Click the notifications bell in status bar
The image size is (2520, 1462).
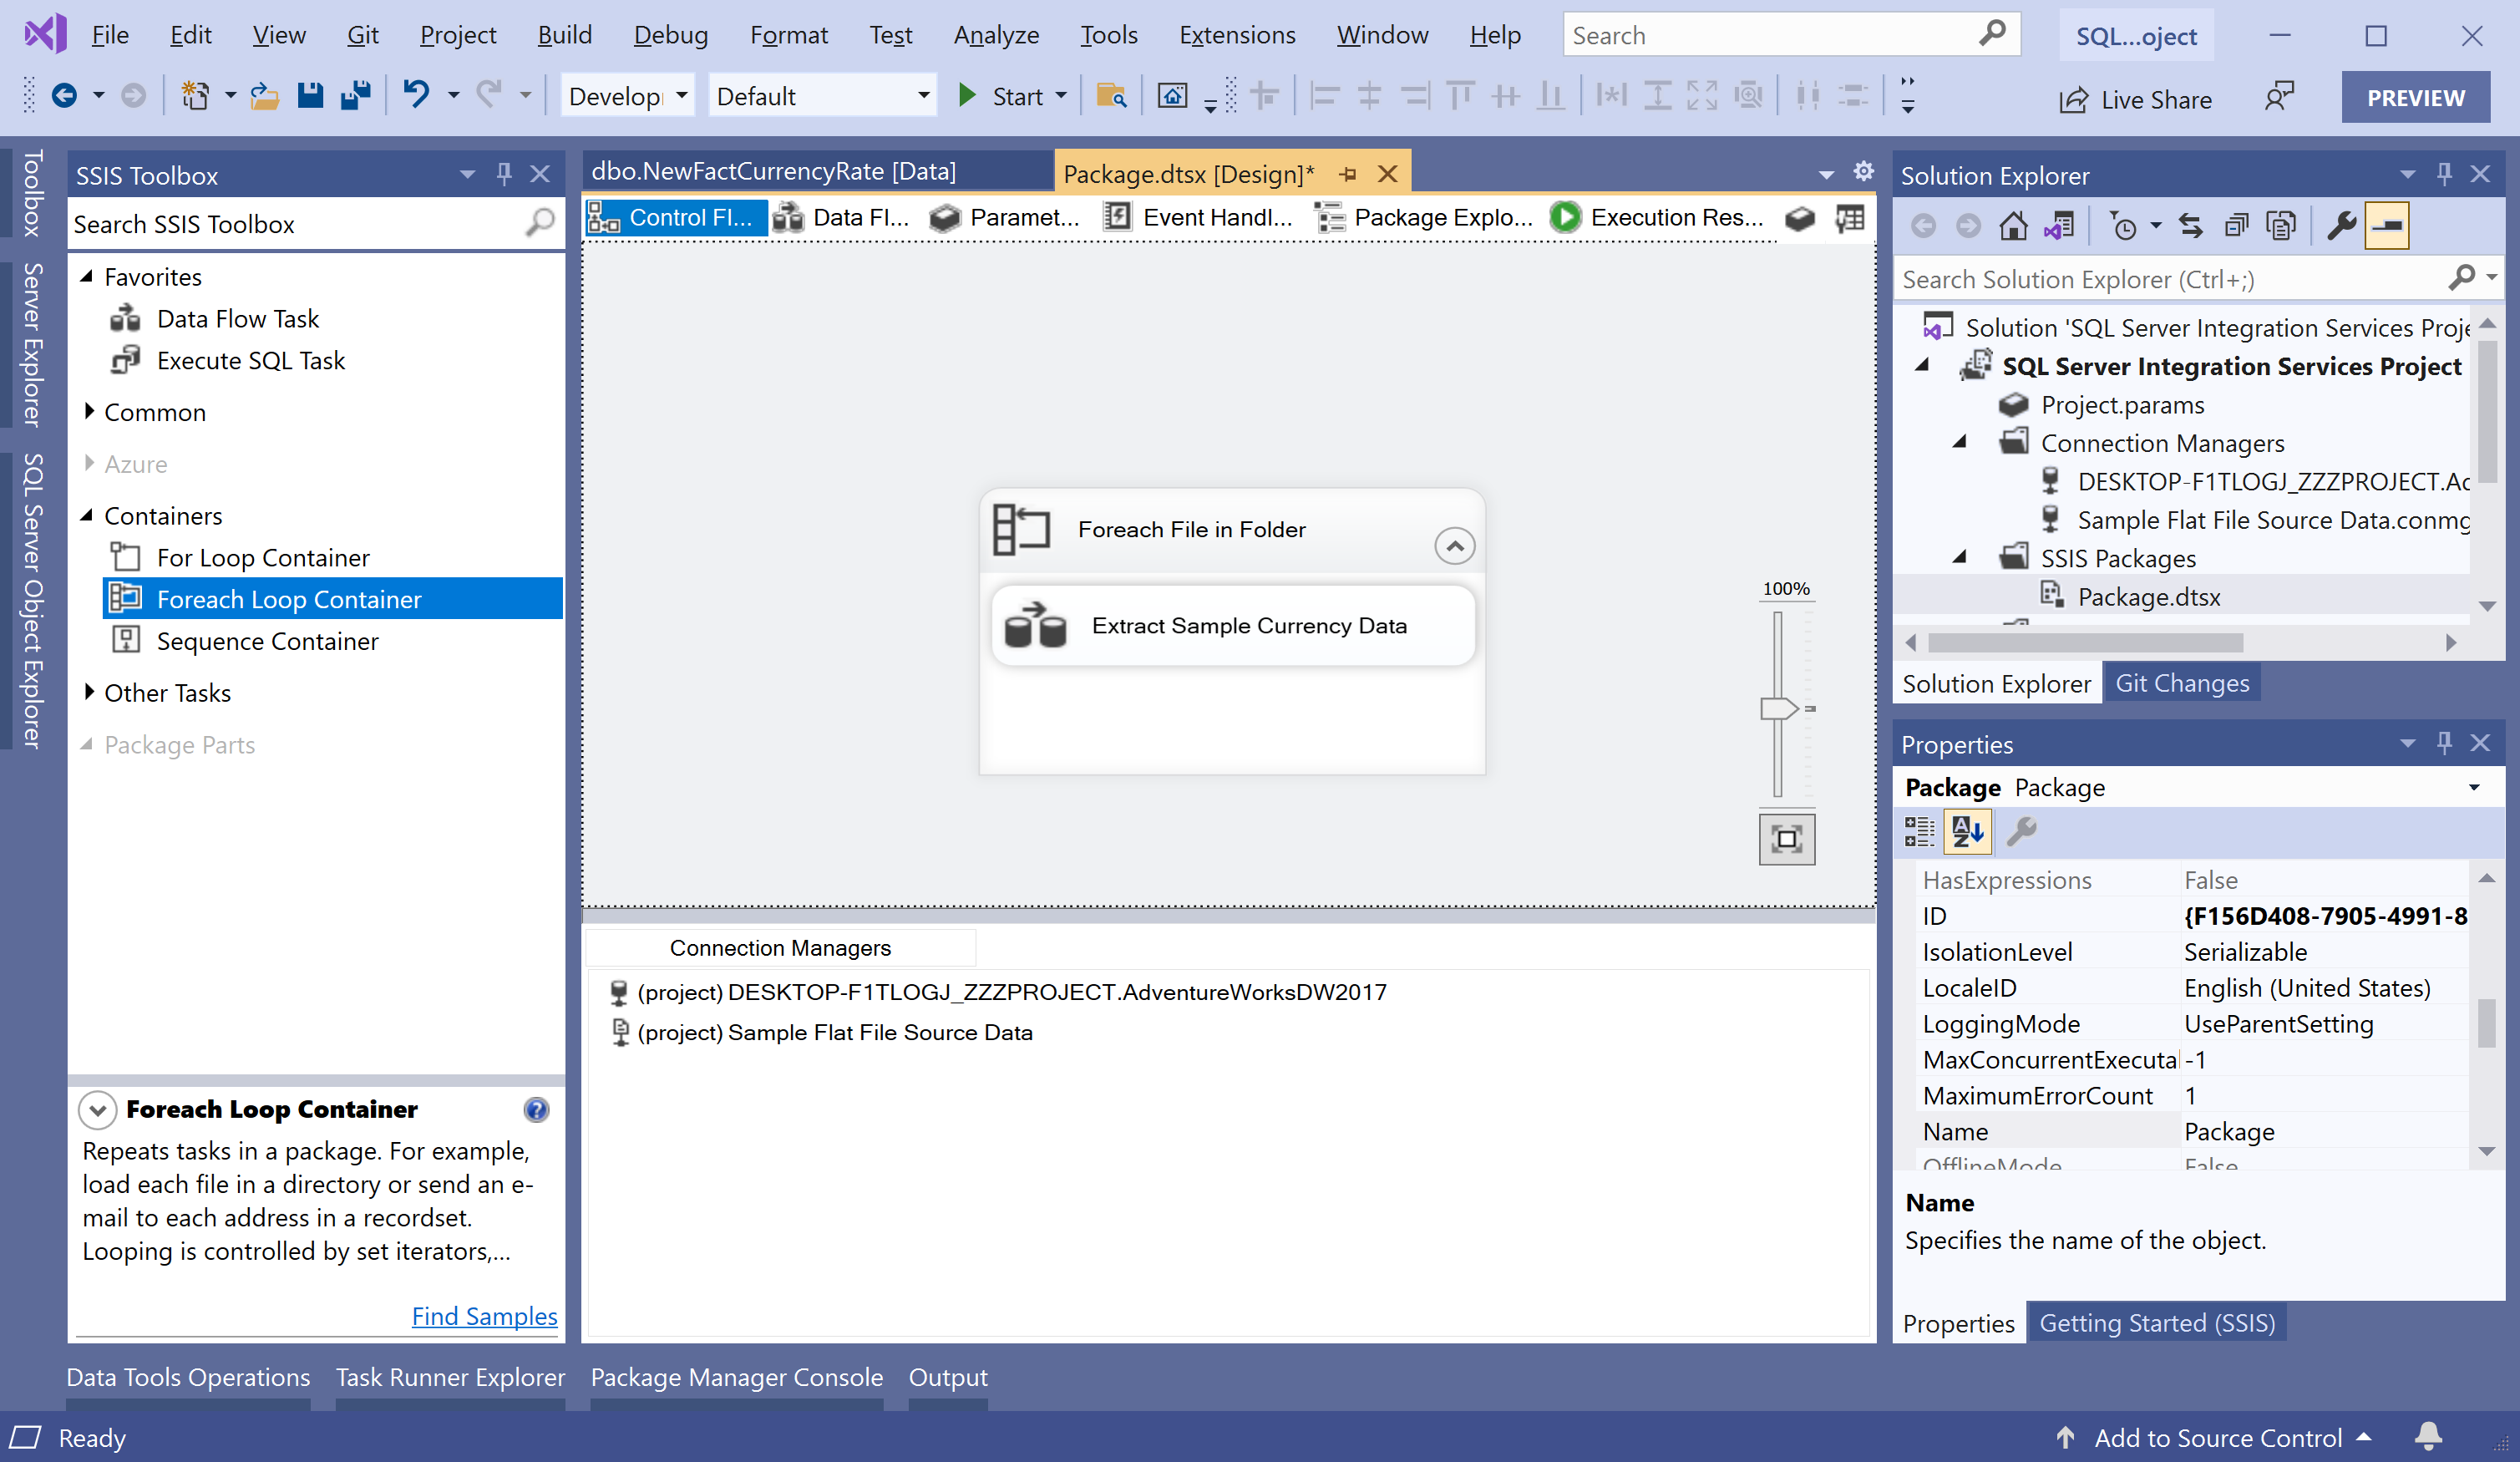[x=2429, y=1437]
